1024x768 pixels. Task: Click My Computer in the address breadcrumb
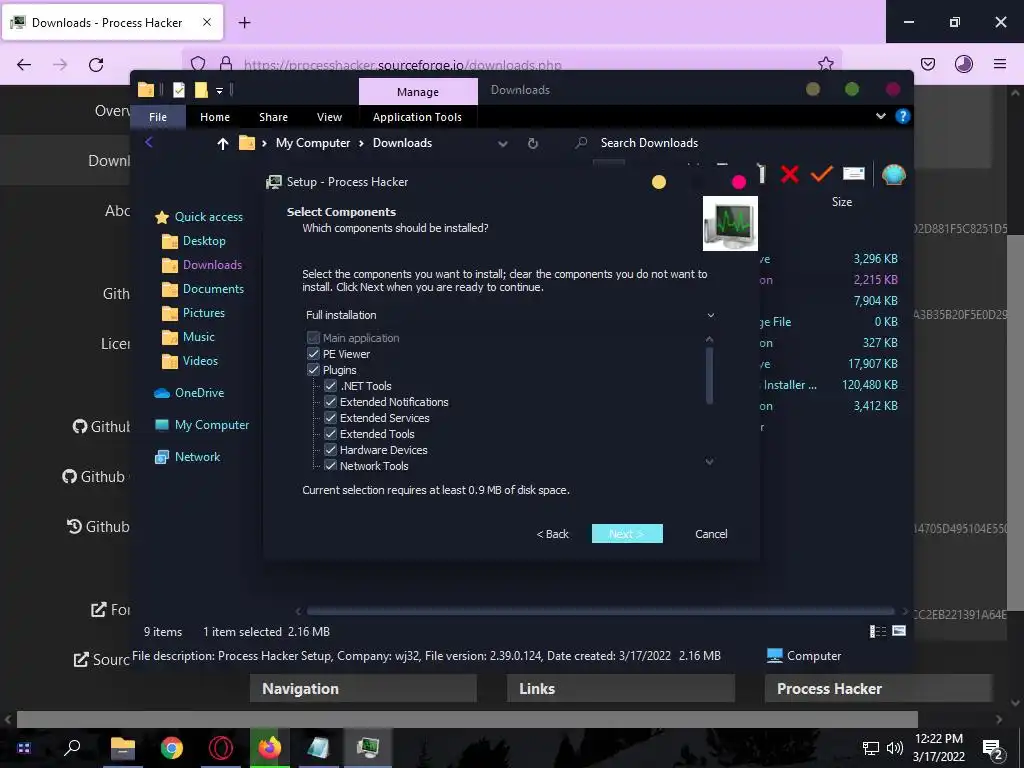tap(313, 143)
